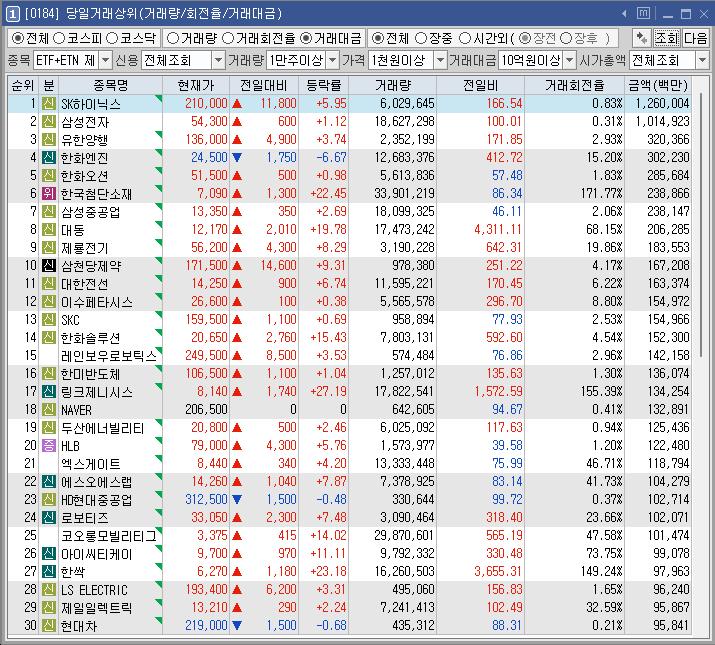Viewport: 715px width, 645px height.
Task: Click the teal badge beside 한싹
Action: 49,571
